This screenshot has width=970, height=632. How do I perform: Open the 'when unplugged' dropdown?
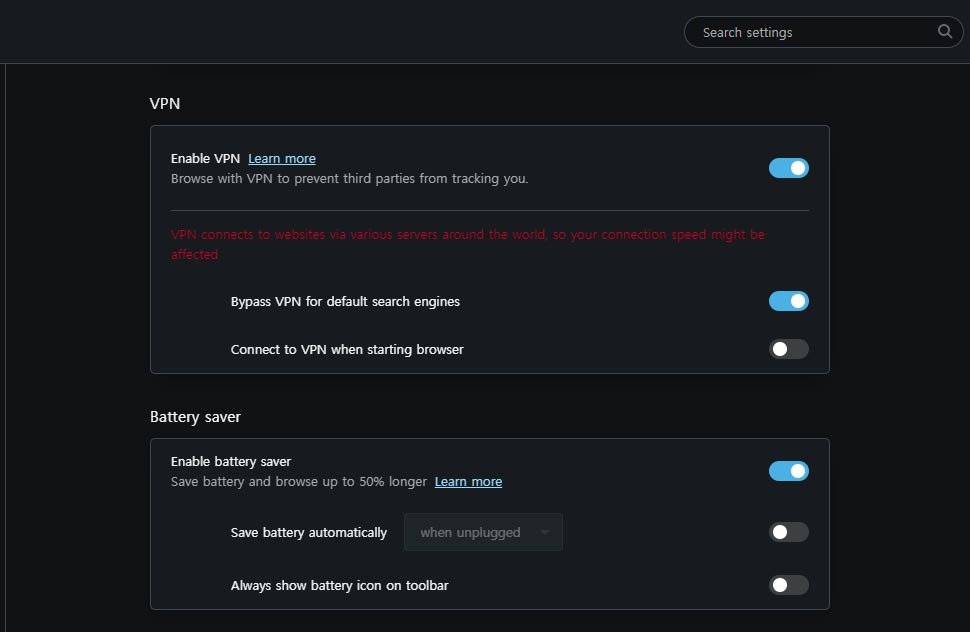(x=483, y=532)
